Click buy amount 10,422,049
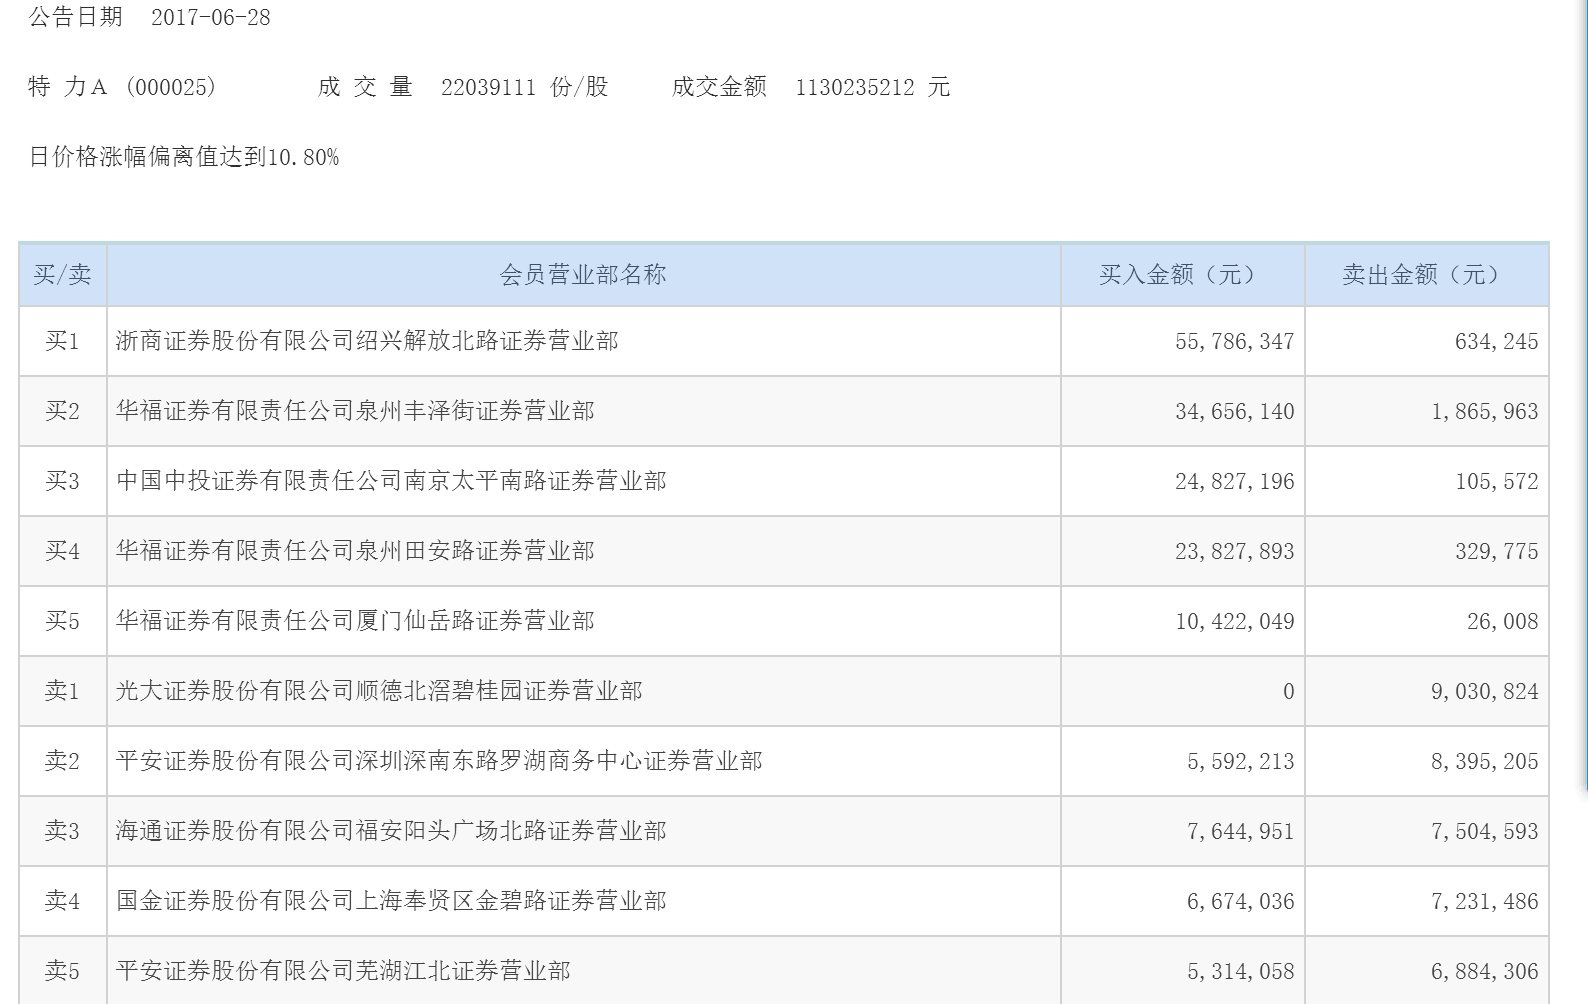 point(1235,622)
